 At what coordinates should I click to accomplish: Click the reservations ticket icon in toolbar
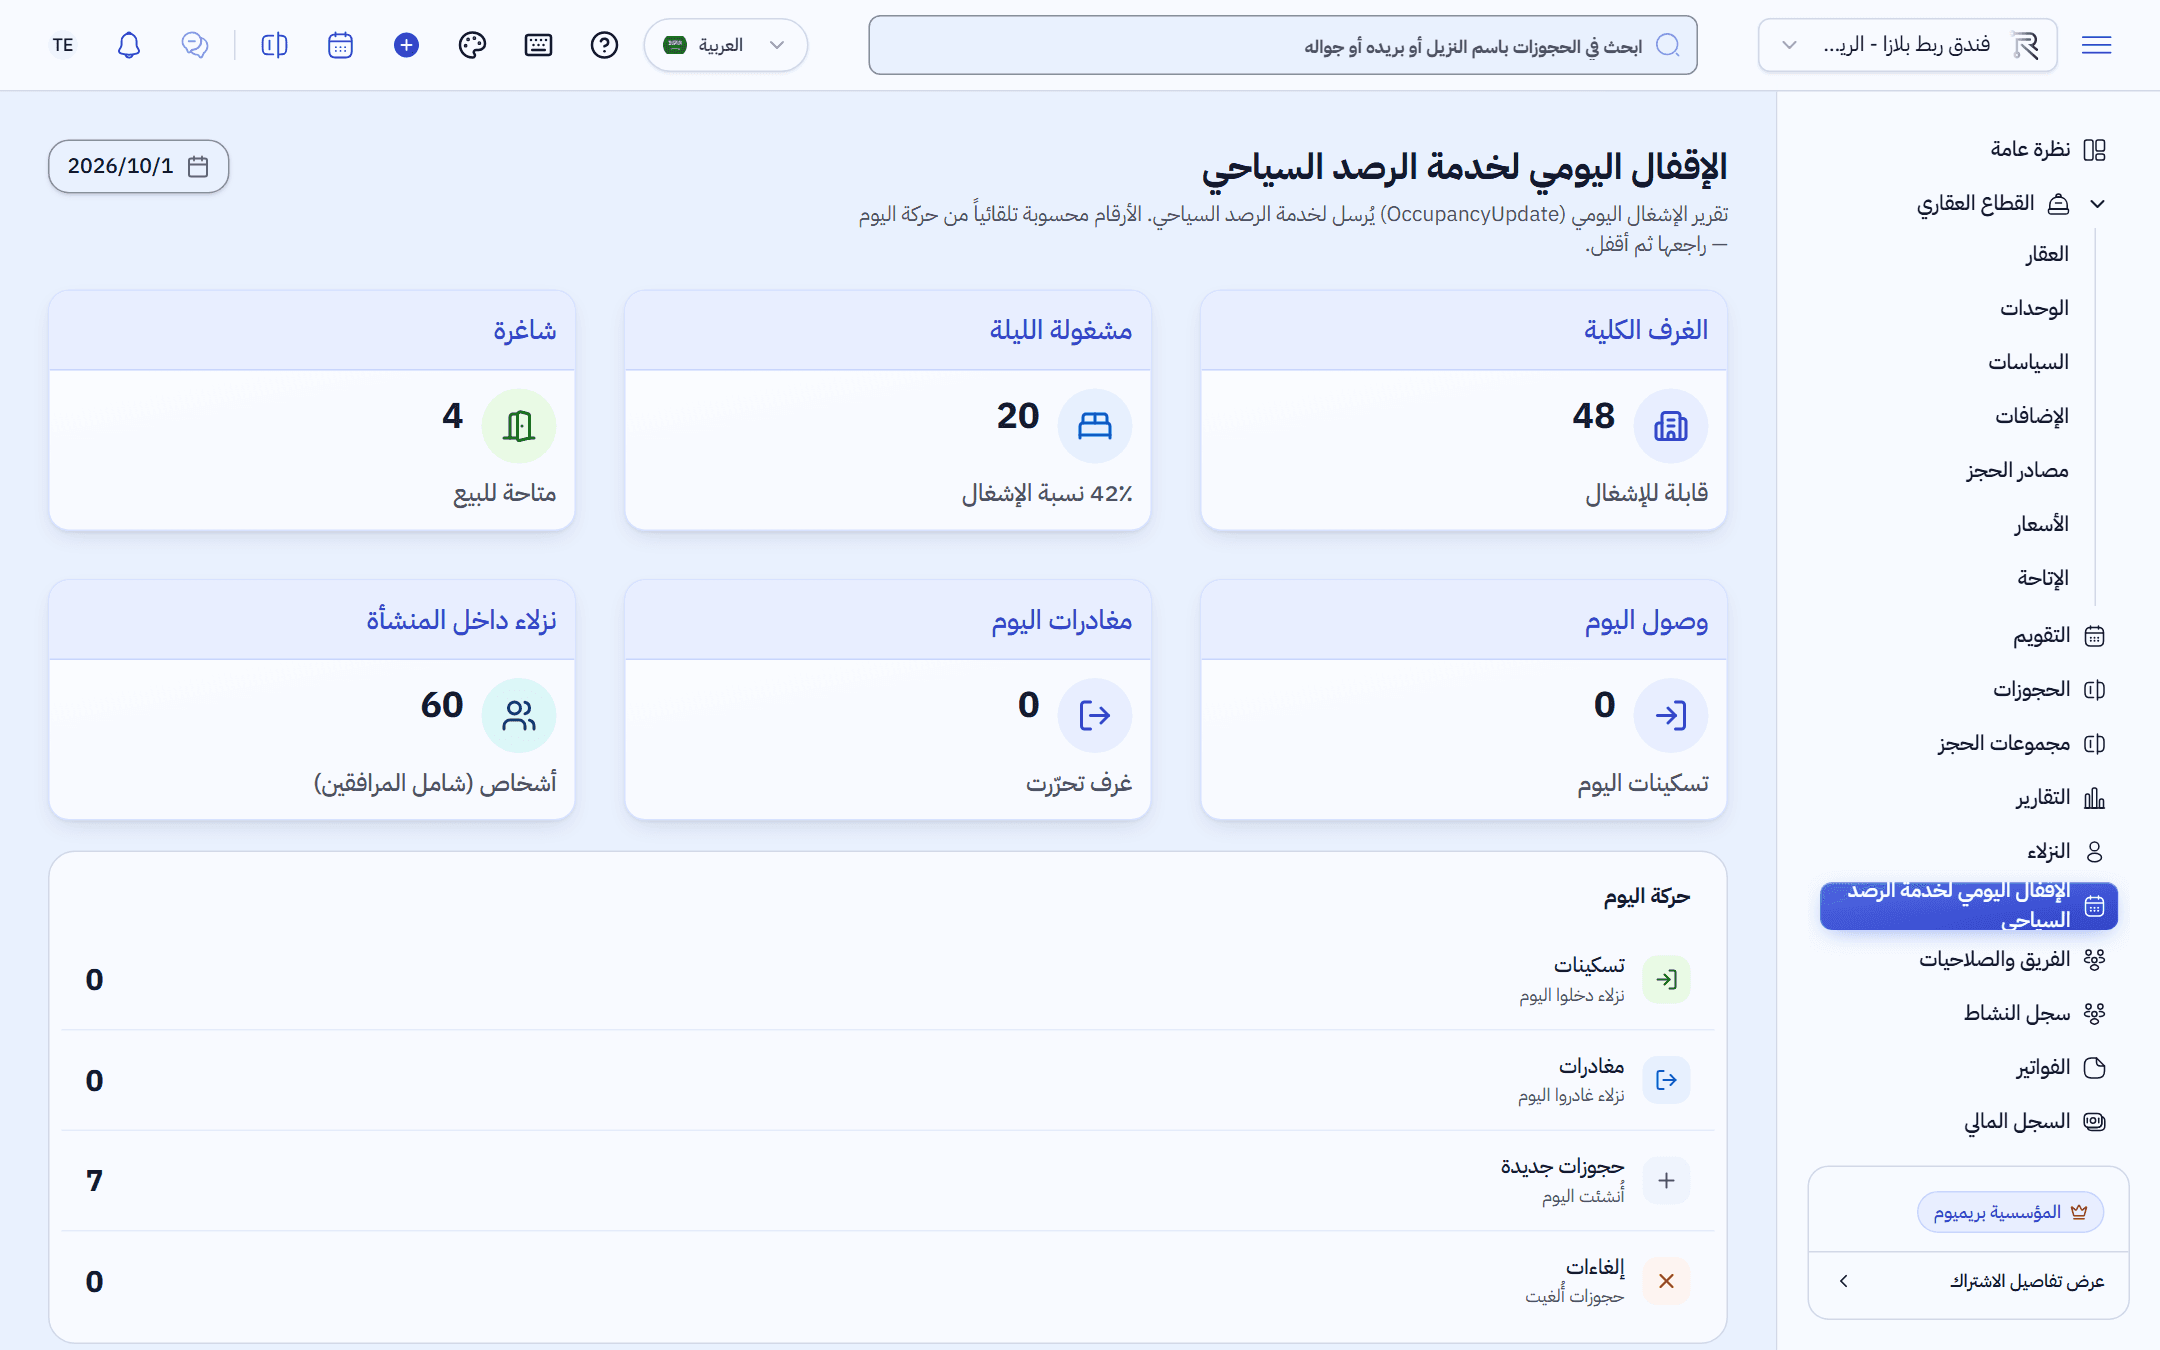click(274, 45)
